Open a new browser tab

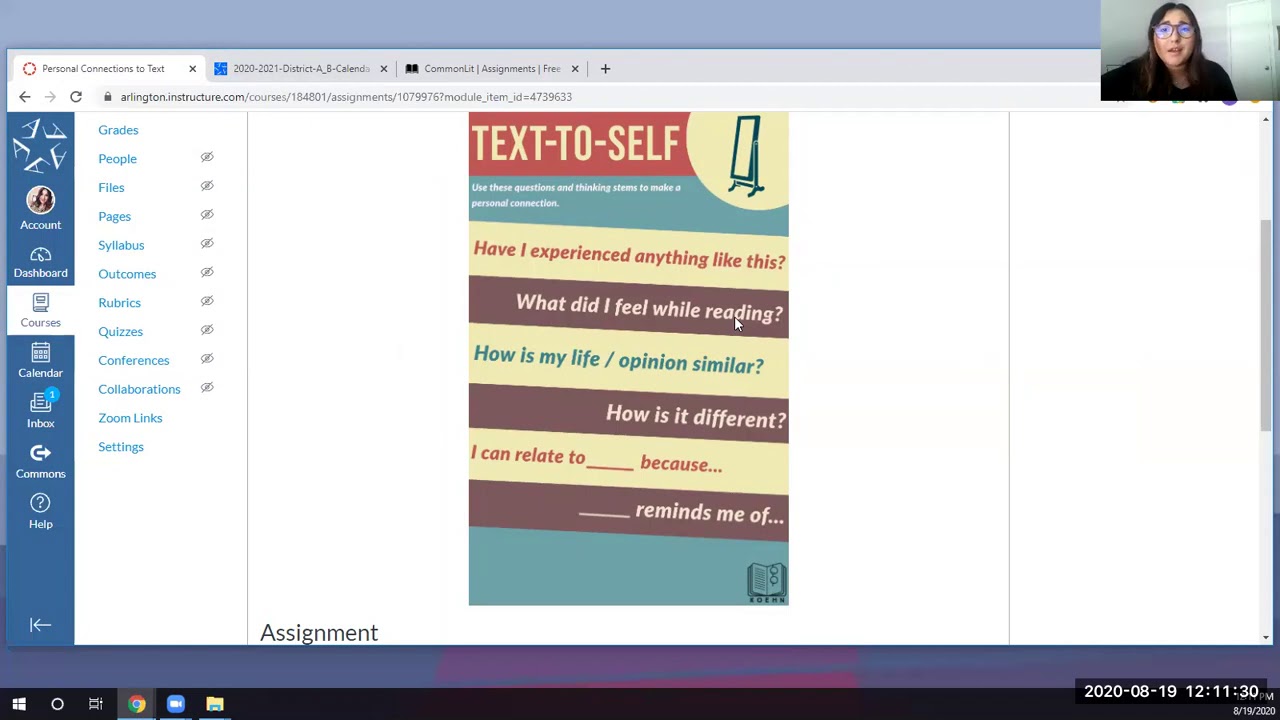coord(605,69)
